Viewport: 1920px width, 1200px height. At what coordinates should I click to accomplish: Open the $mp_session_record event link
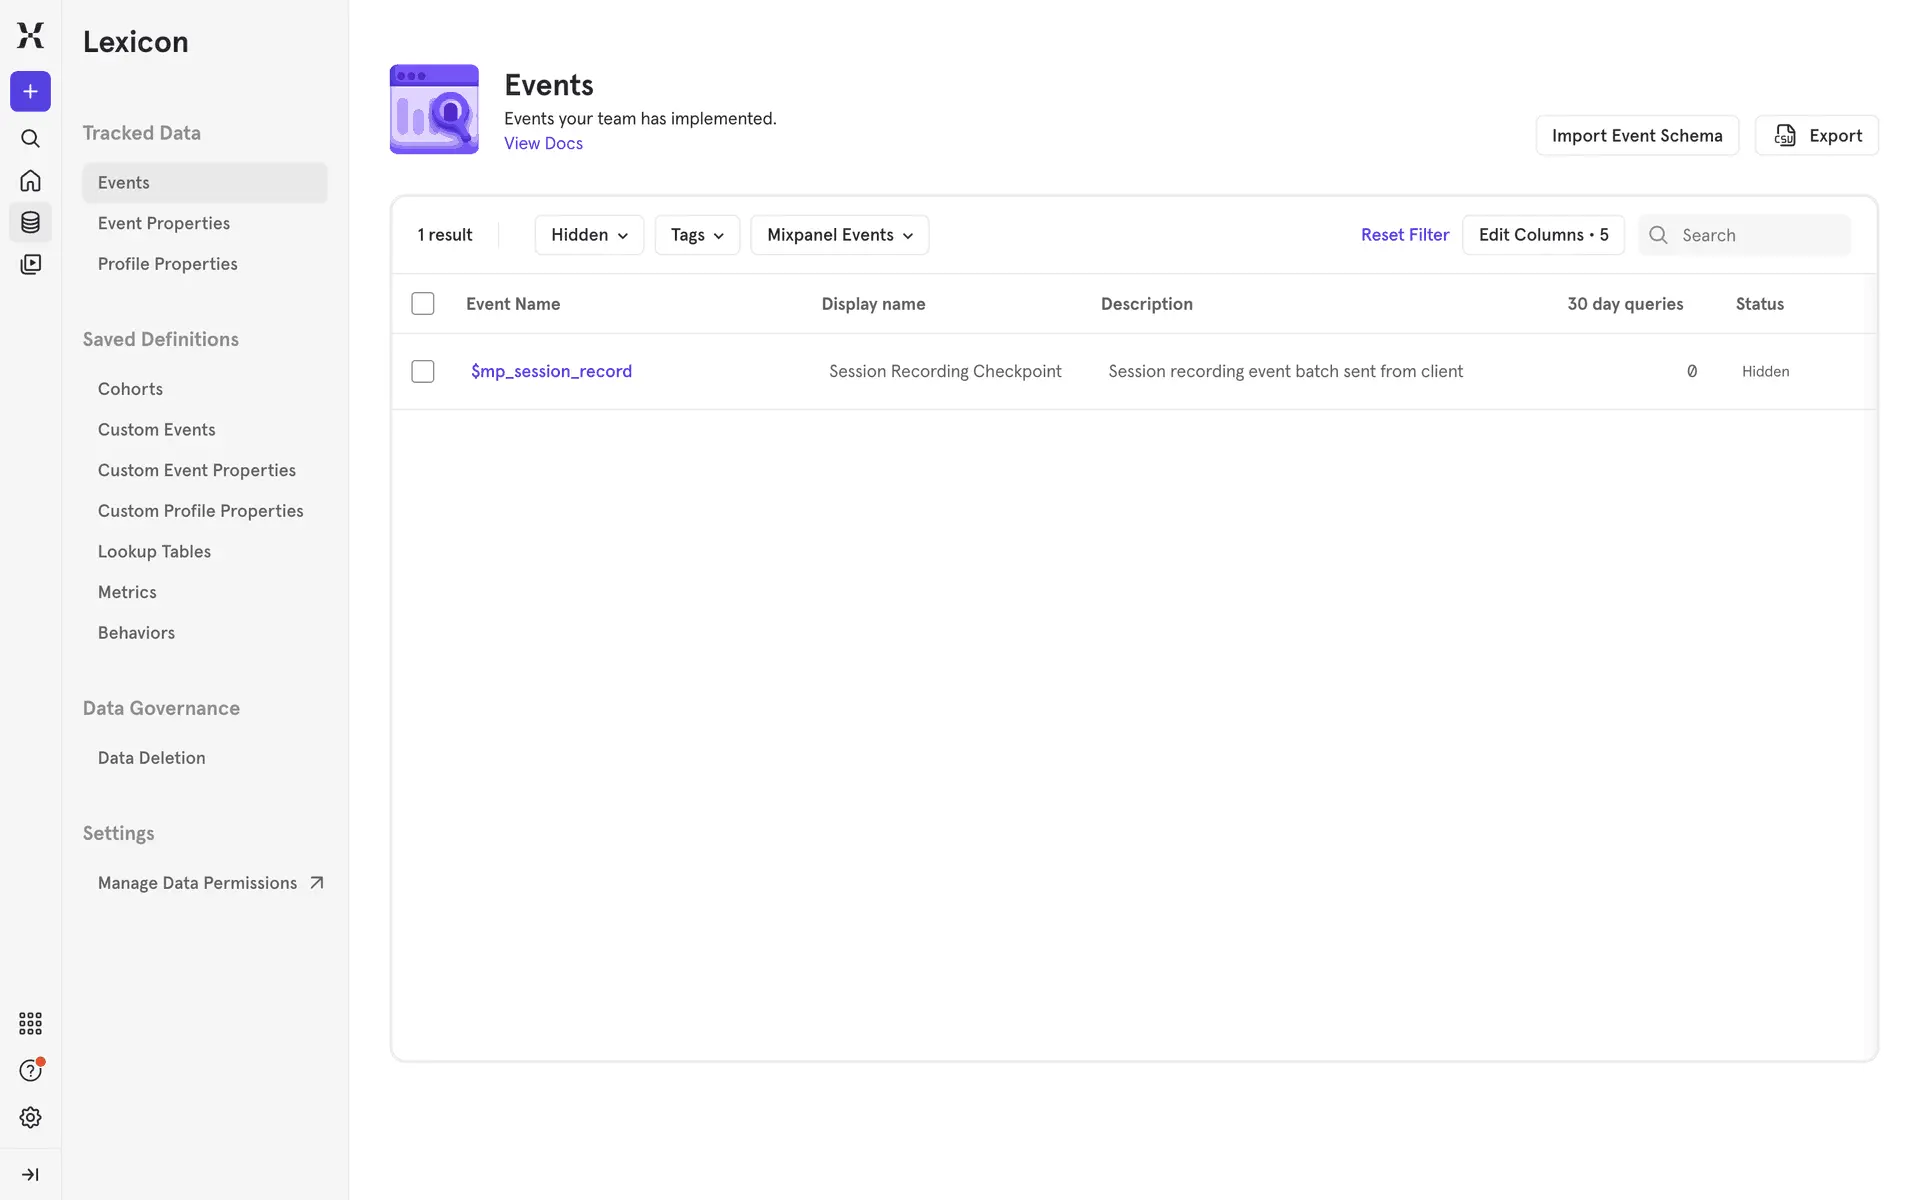click(x=551, y=371)
